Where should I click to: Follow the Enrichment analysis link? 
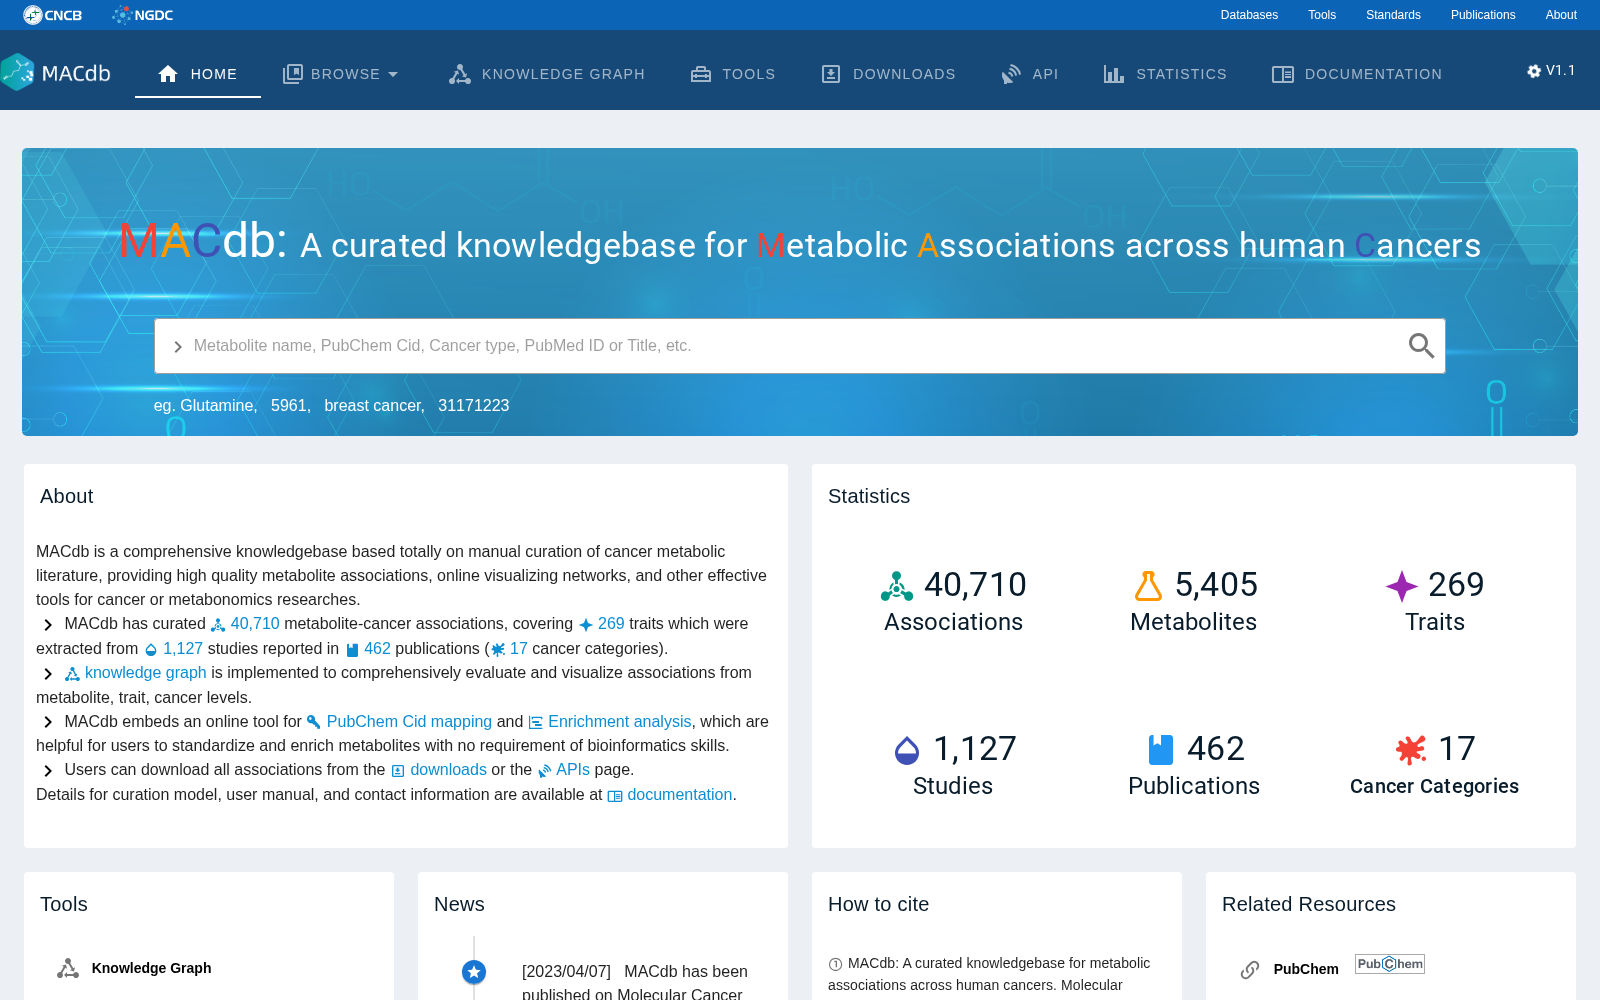[x=620, y=722]
